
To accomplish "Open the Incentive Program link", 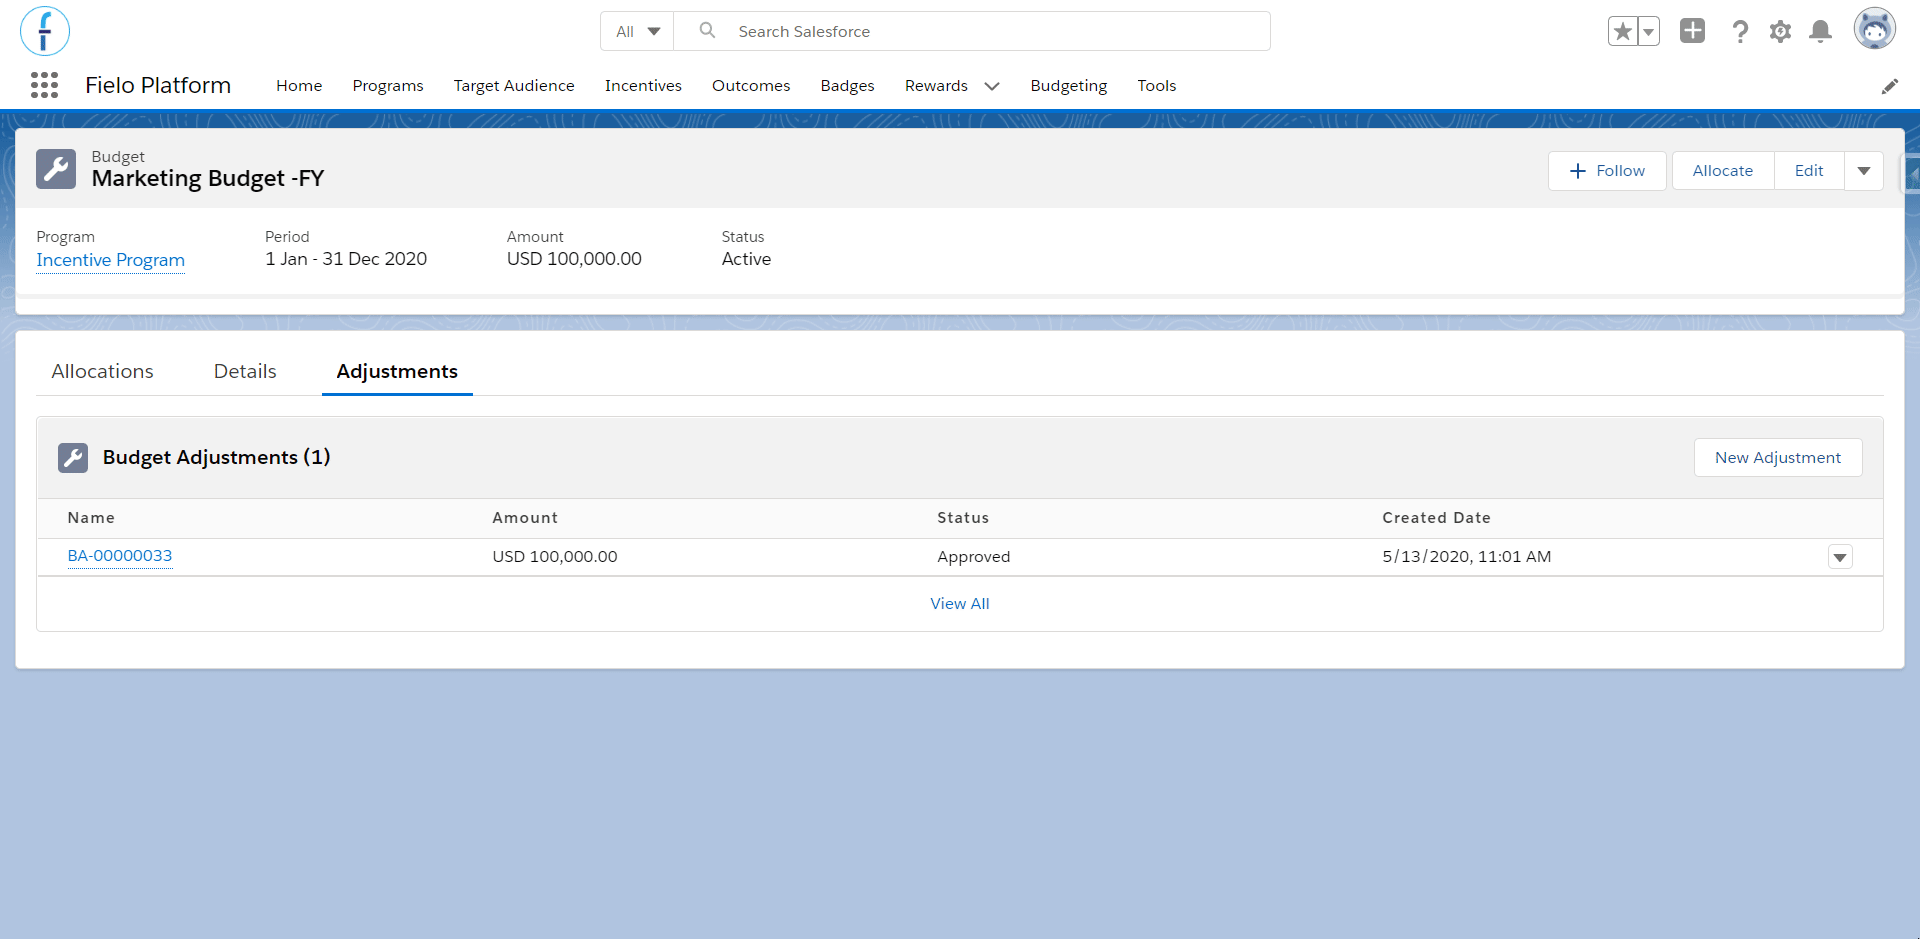I will (x=111, y=260).
